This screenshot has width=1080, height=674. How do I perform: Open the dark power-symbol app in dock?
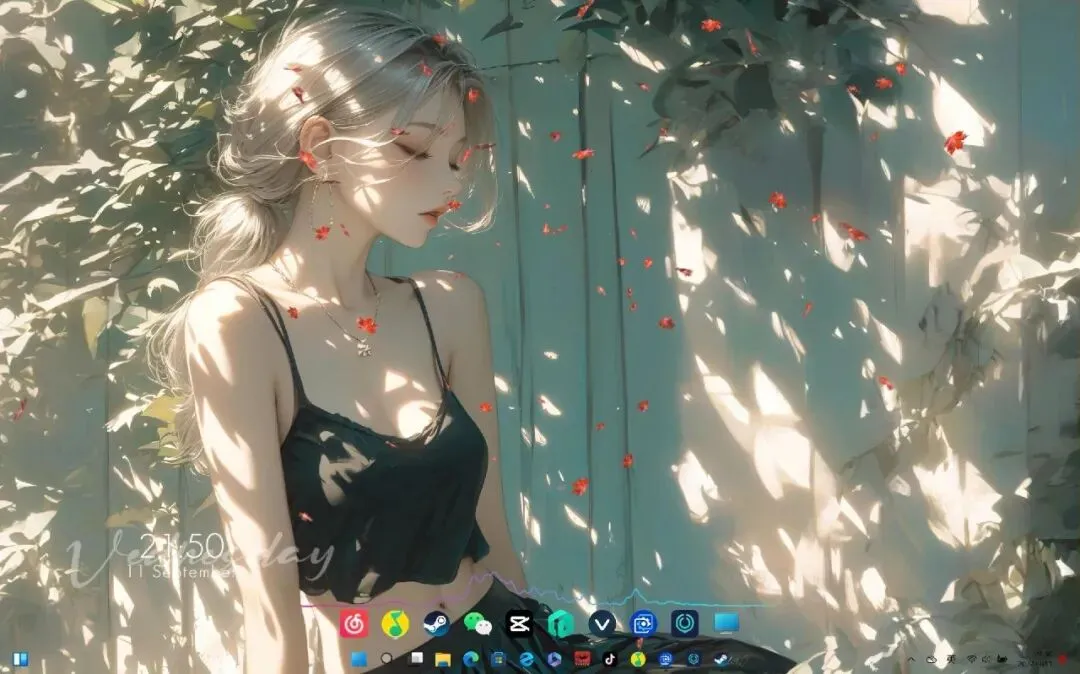[x=685, y=624]
